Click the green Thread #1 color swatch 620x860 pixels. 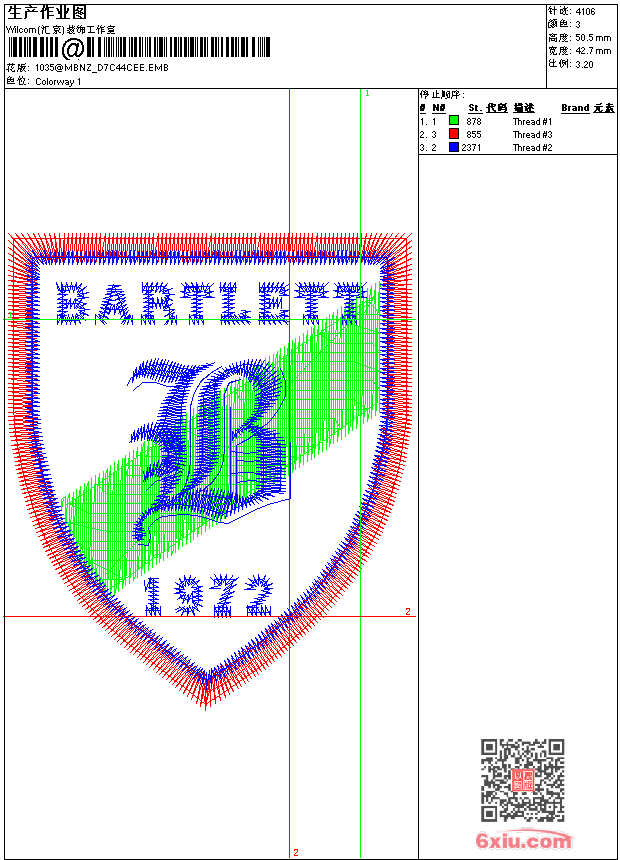[454, 120]
